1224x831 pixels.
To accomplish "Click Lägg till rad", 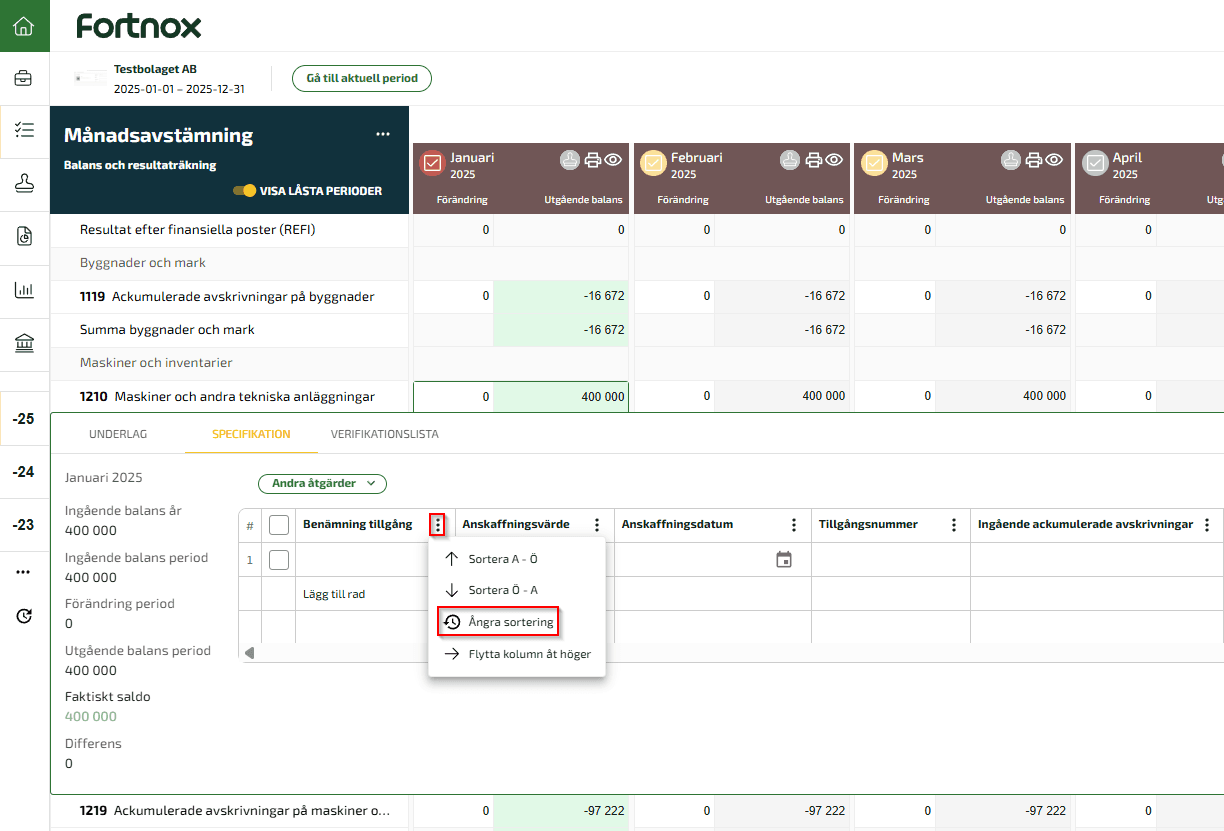I will (334, 594).
